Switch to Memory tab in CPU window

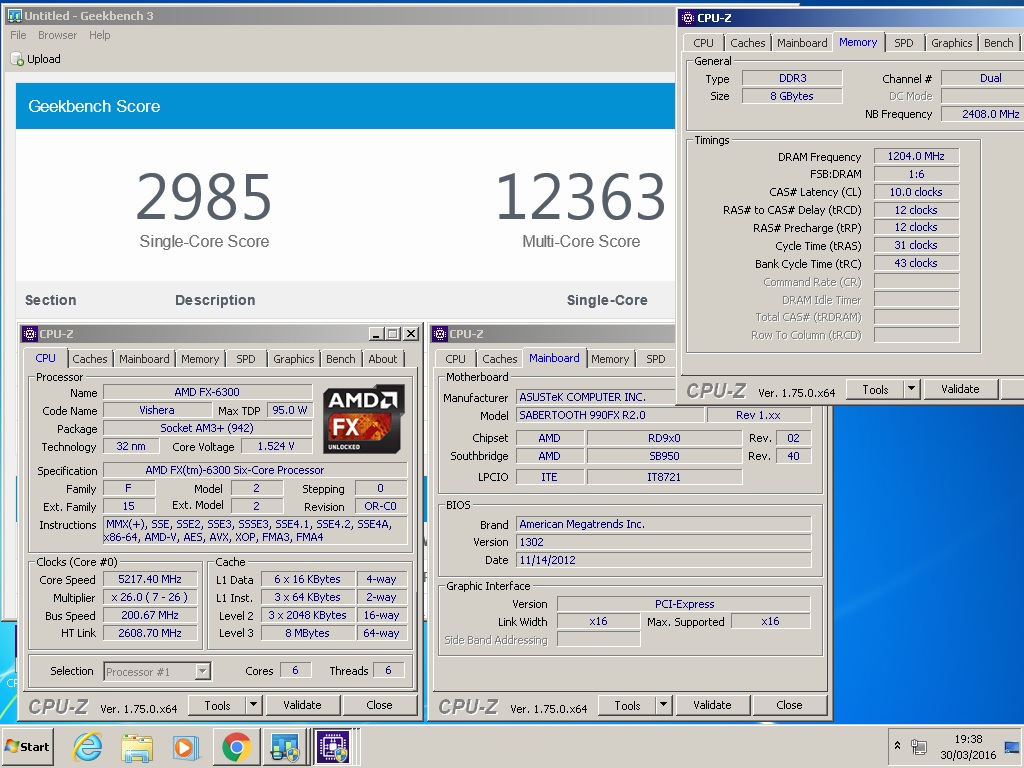tap(200, 359)
